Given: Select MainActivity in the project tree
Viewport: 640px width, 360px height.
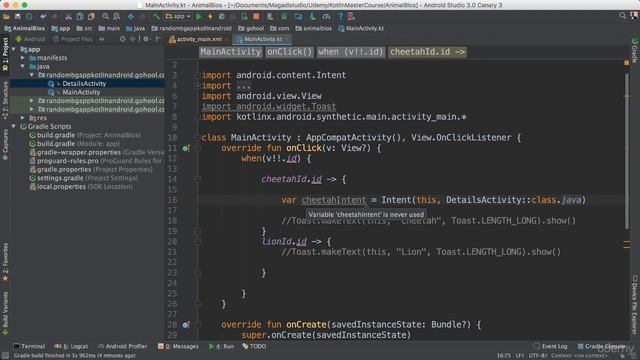Looking at the screenshot, I should click(81, 92).
